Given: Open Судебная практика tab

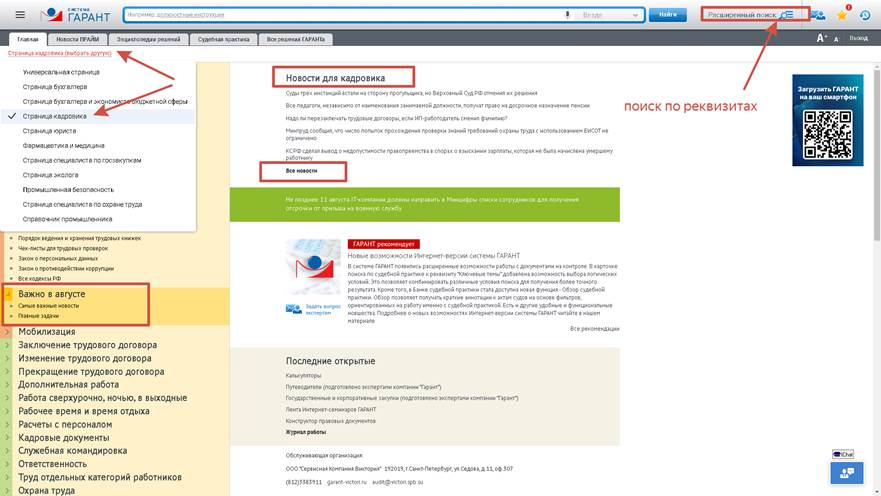Looking at the screenshot, I should [x=224, y=39].
